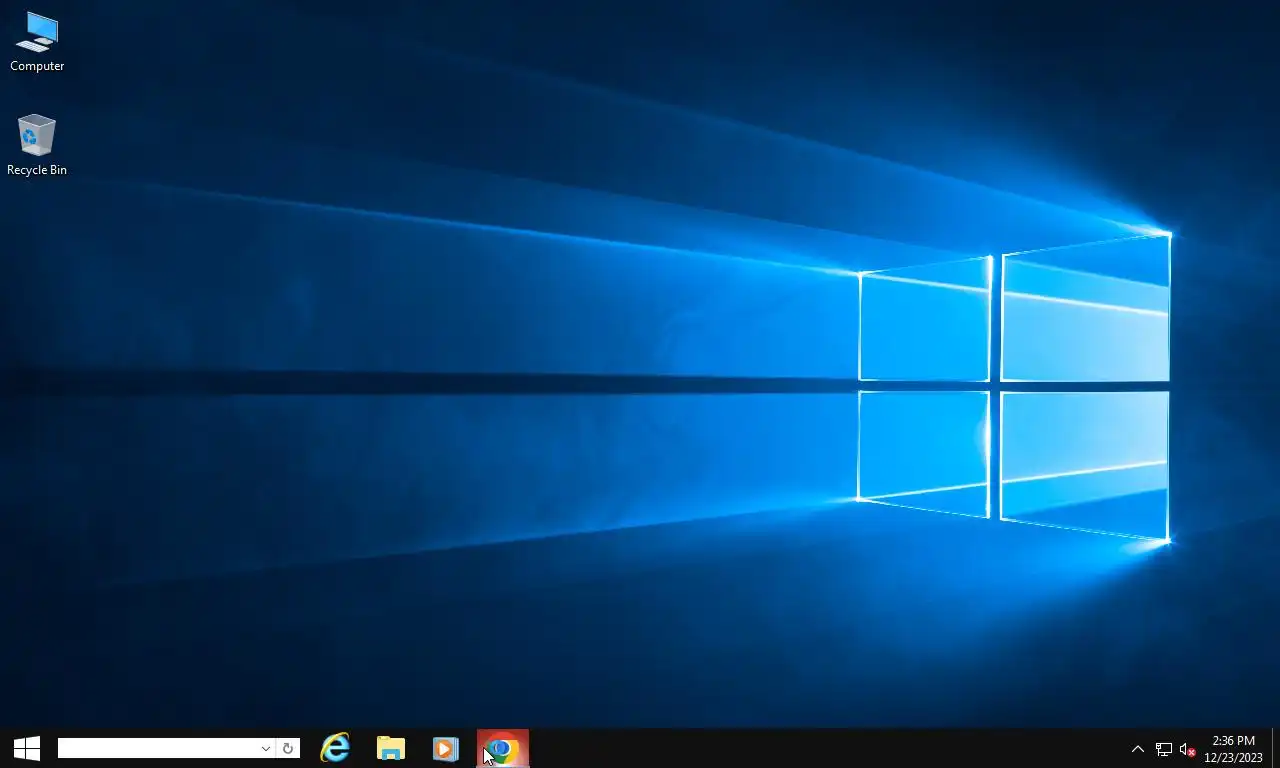Screen dimensions: 1280x768
Task: Open the Windows Start menu
Action: (x=27, y=748)
